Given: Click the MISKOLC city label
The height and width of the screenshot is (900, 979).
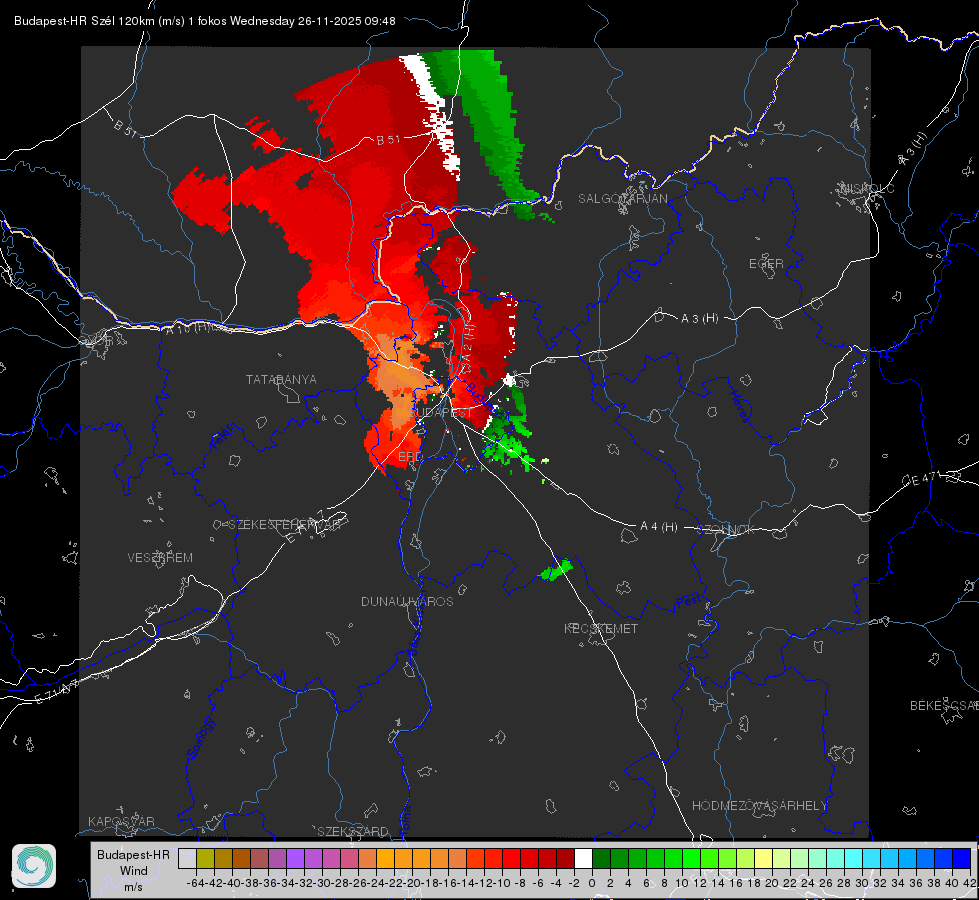Looking at the screenshot, I should (867, 188).
